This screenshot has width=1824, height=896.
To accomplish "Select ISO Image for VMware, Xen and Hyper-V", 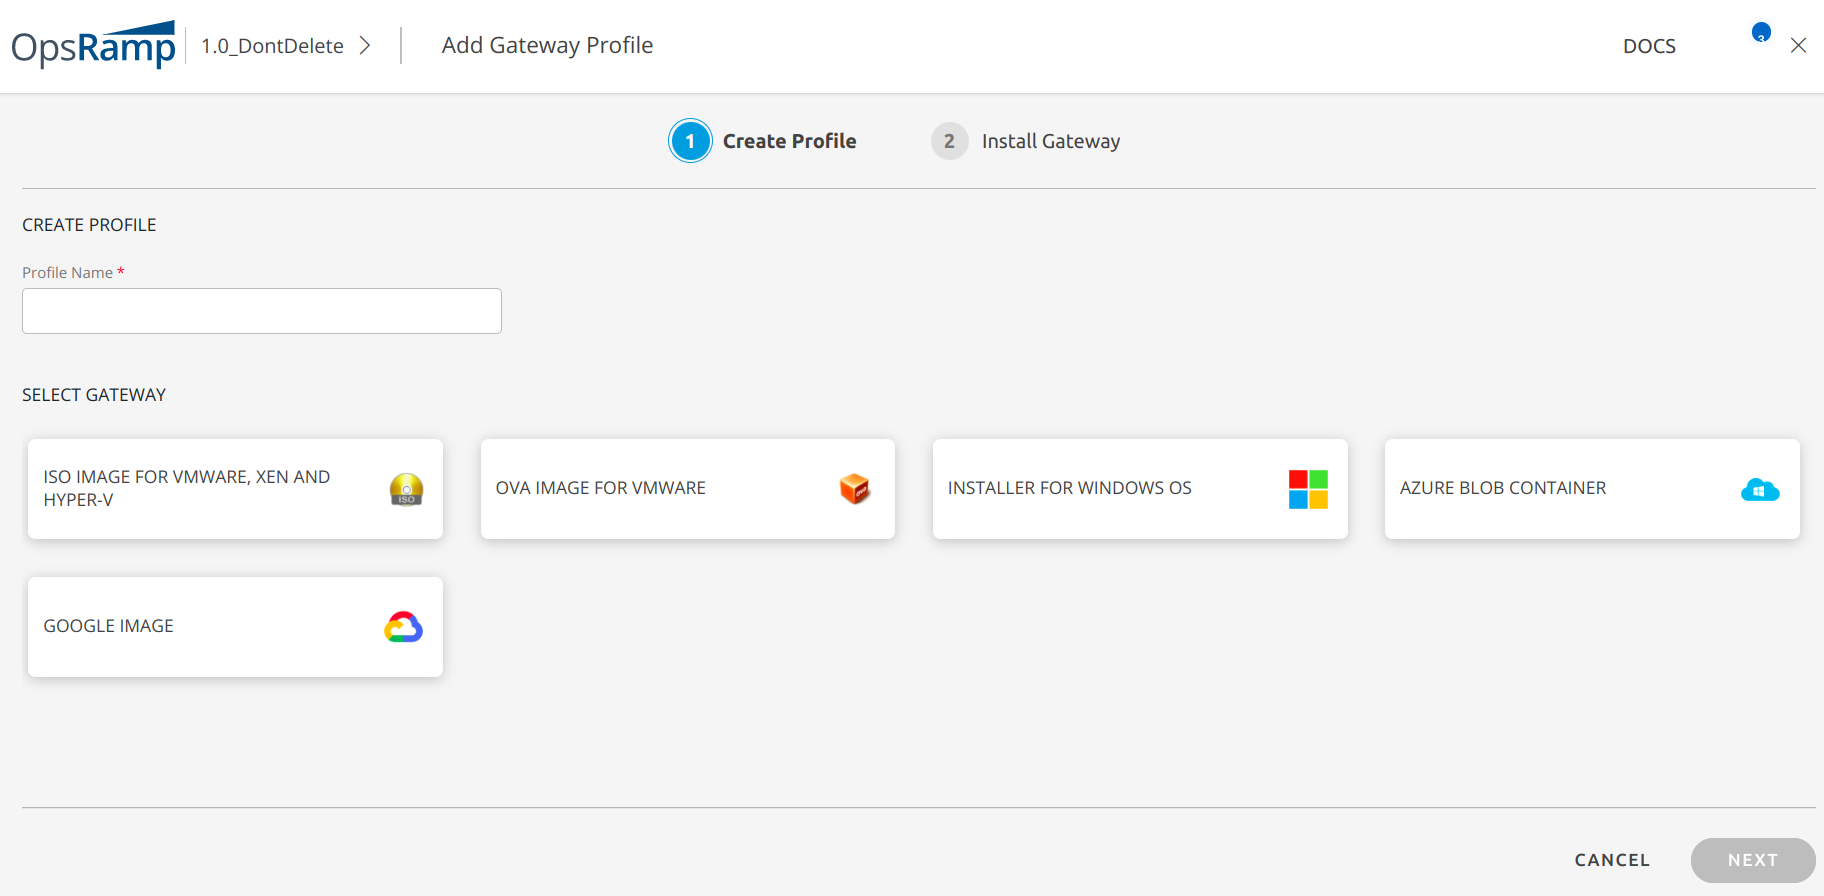I will pyautogui.click(x=235, y=489).
